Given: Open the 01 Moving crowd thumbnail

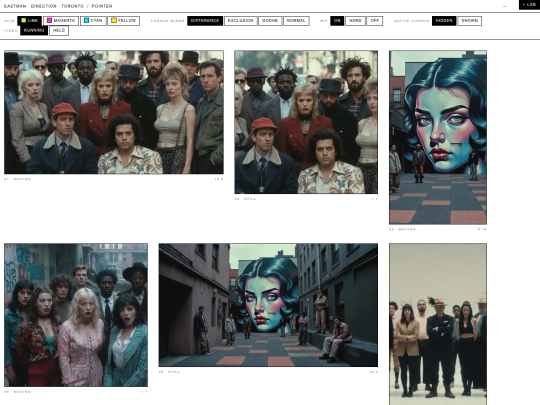Looking at the screenshot, I should pos(114,112).
